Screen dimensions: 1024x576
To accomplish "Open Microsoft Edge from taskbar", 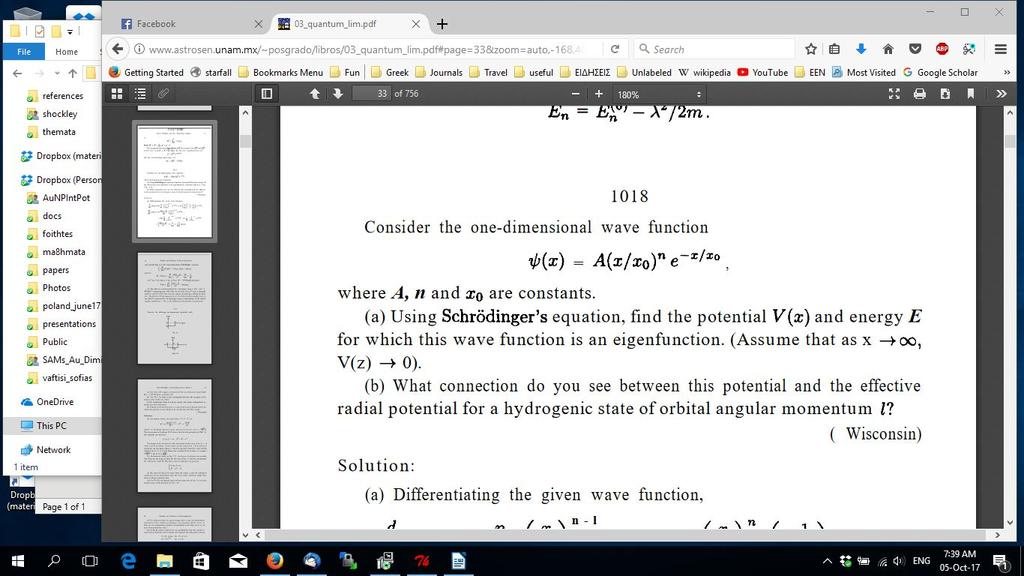I will 129,561.
